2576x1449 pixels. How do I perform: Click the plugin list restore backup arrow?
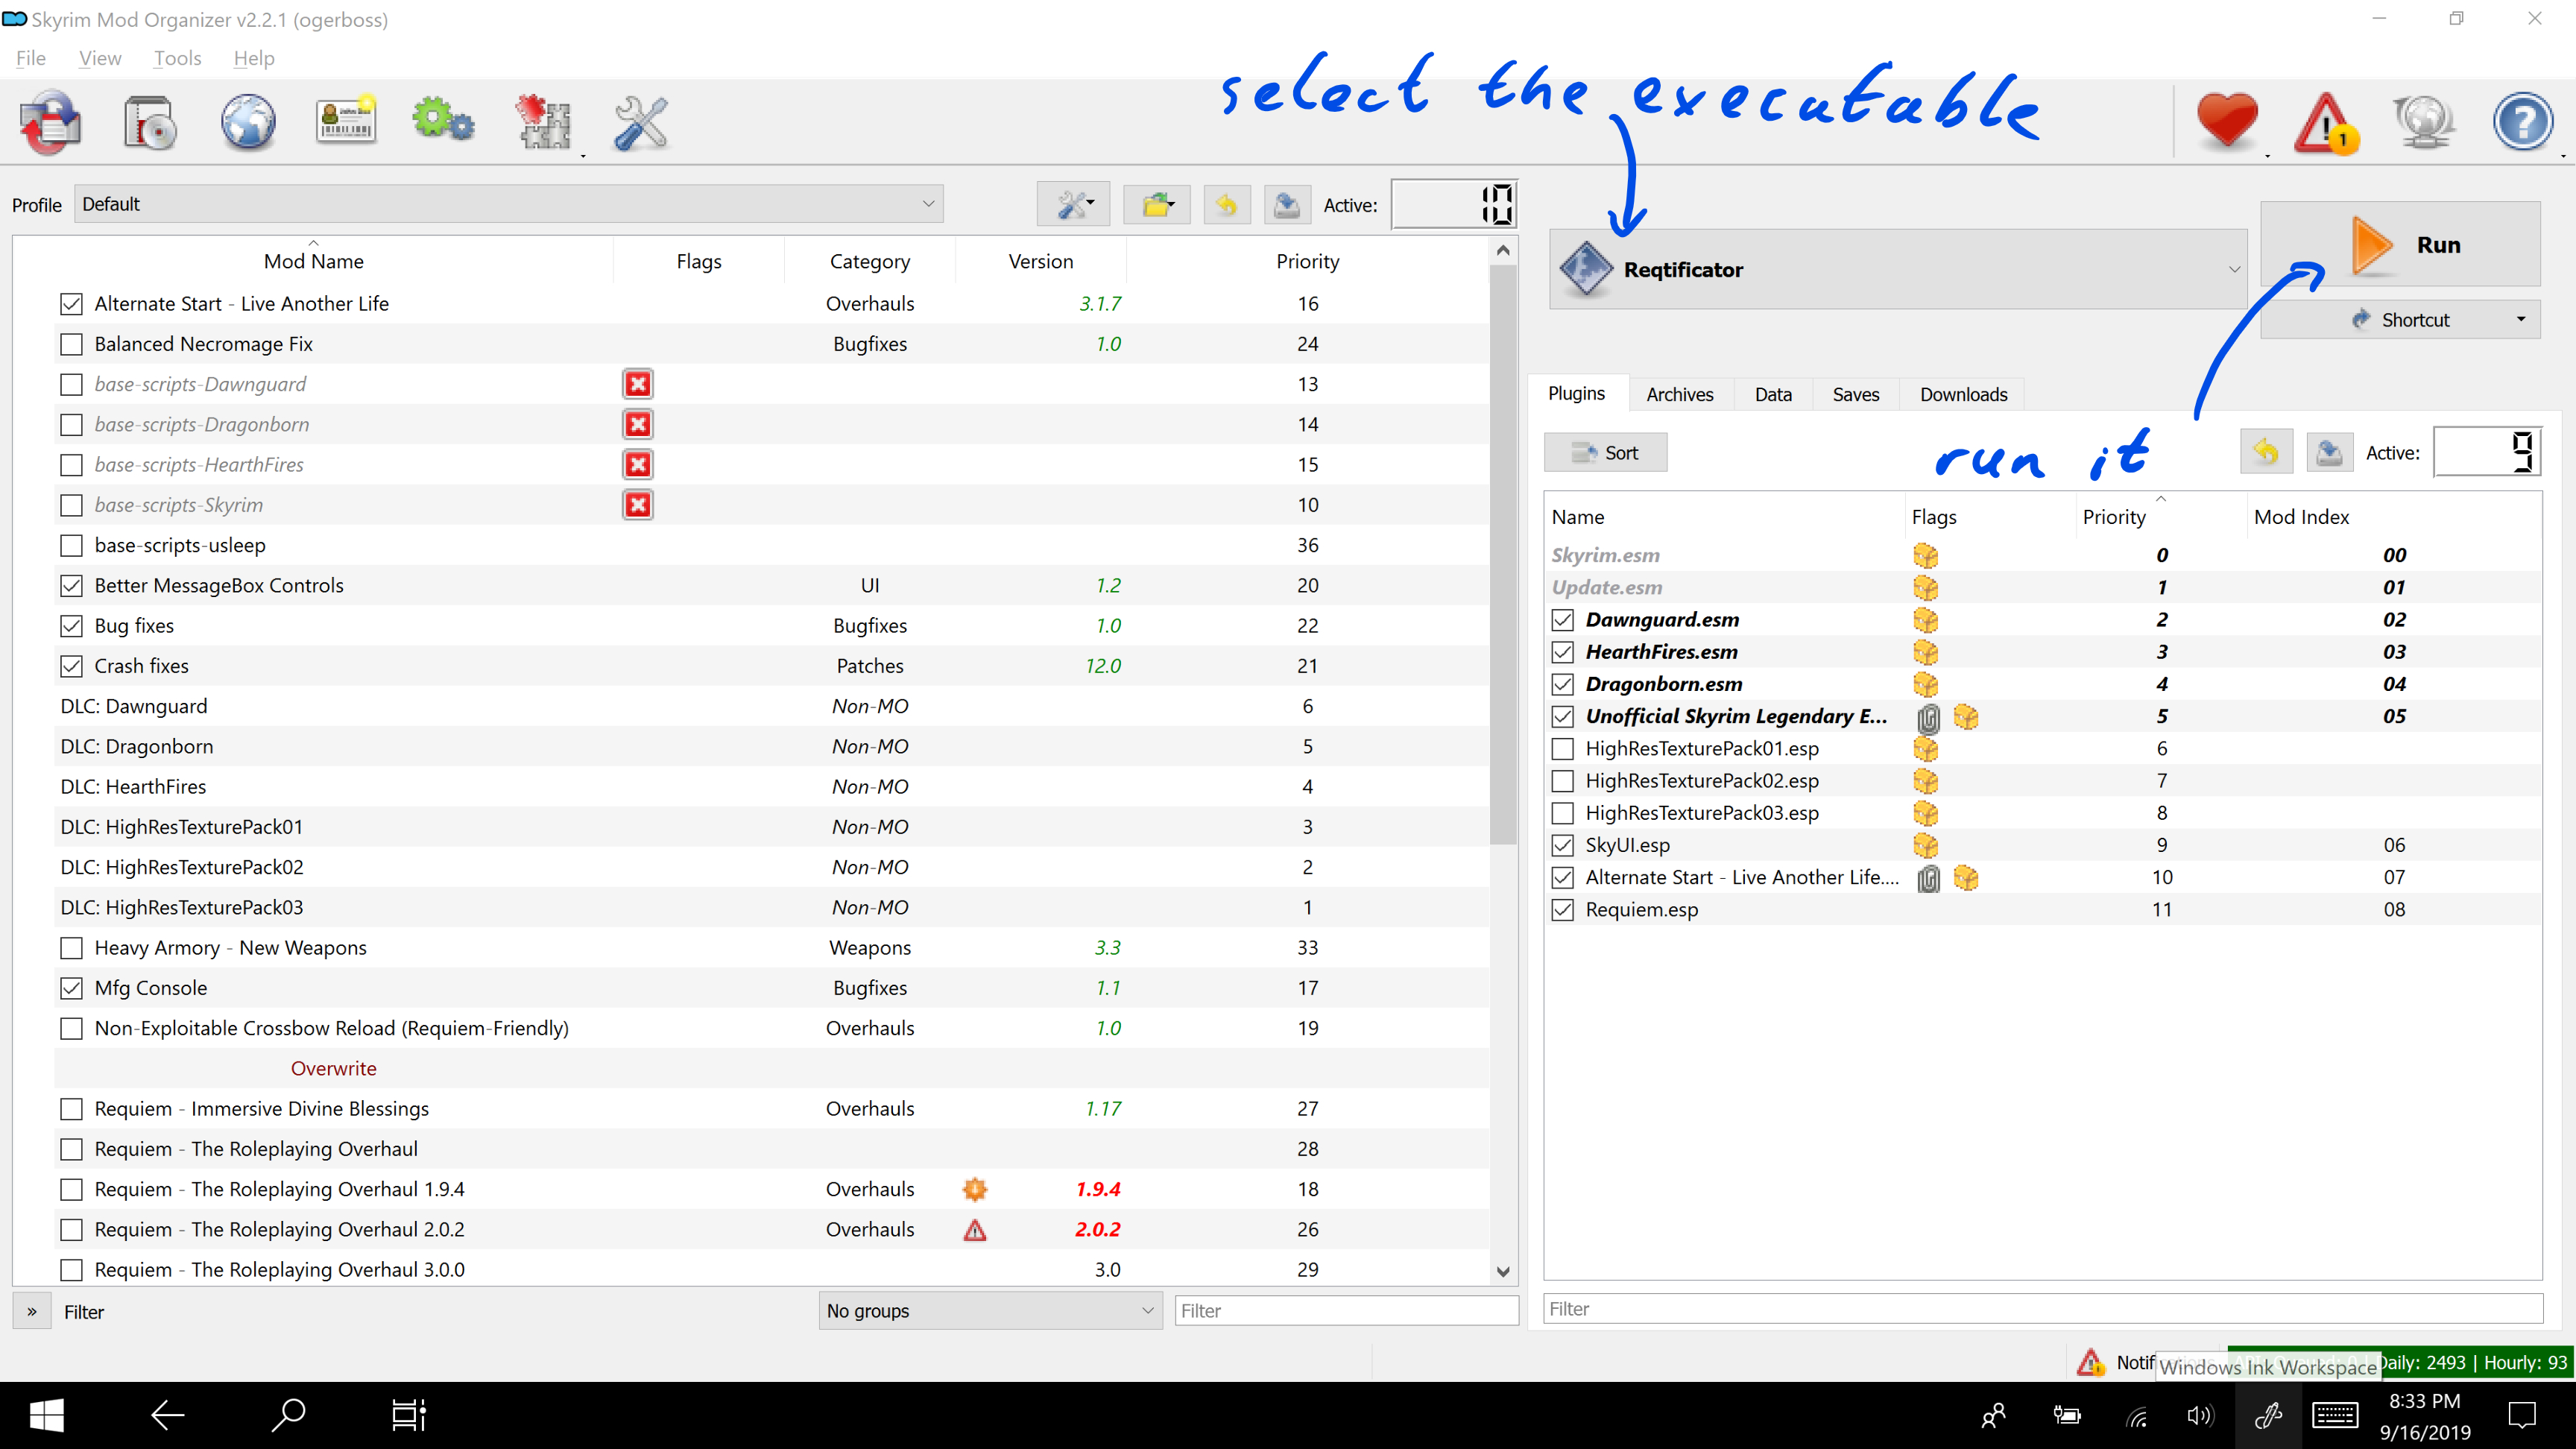(2266, 452)
